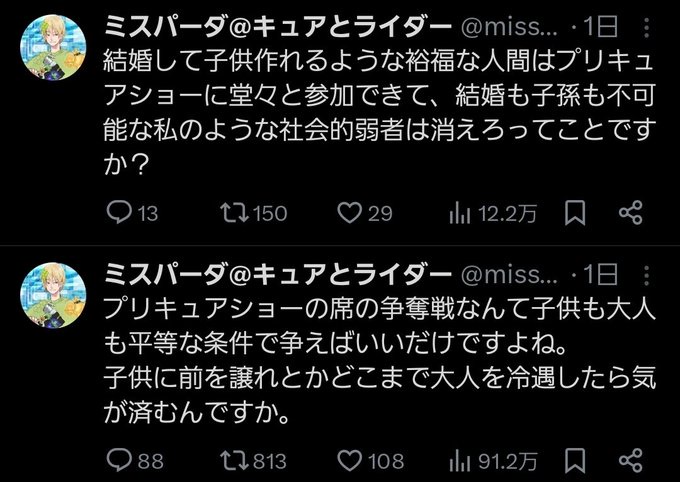Share the second tweet
This screenshot has height=482, width=680.
point(630,461)
